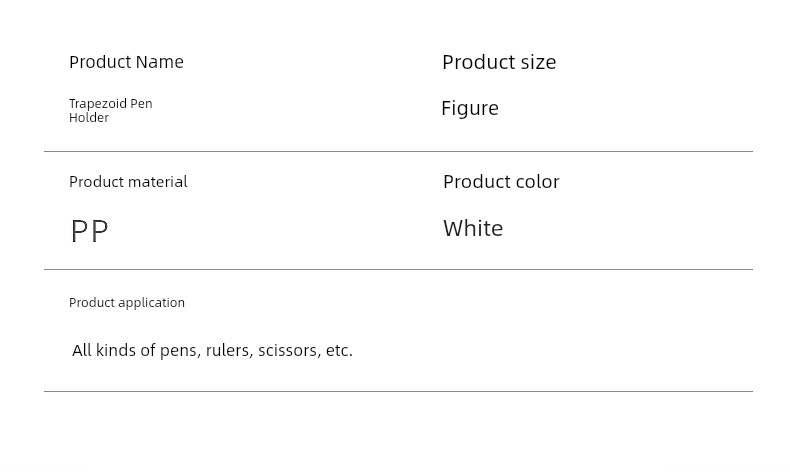Click the Product application label

126,303
